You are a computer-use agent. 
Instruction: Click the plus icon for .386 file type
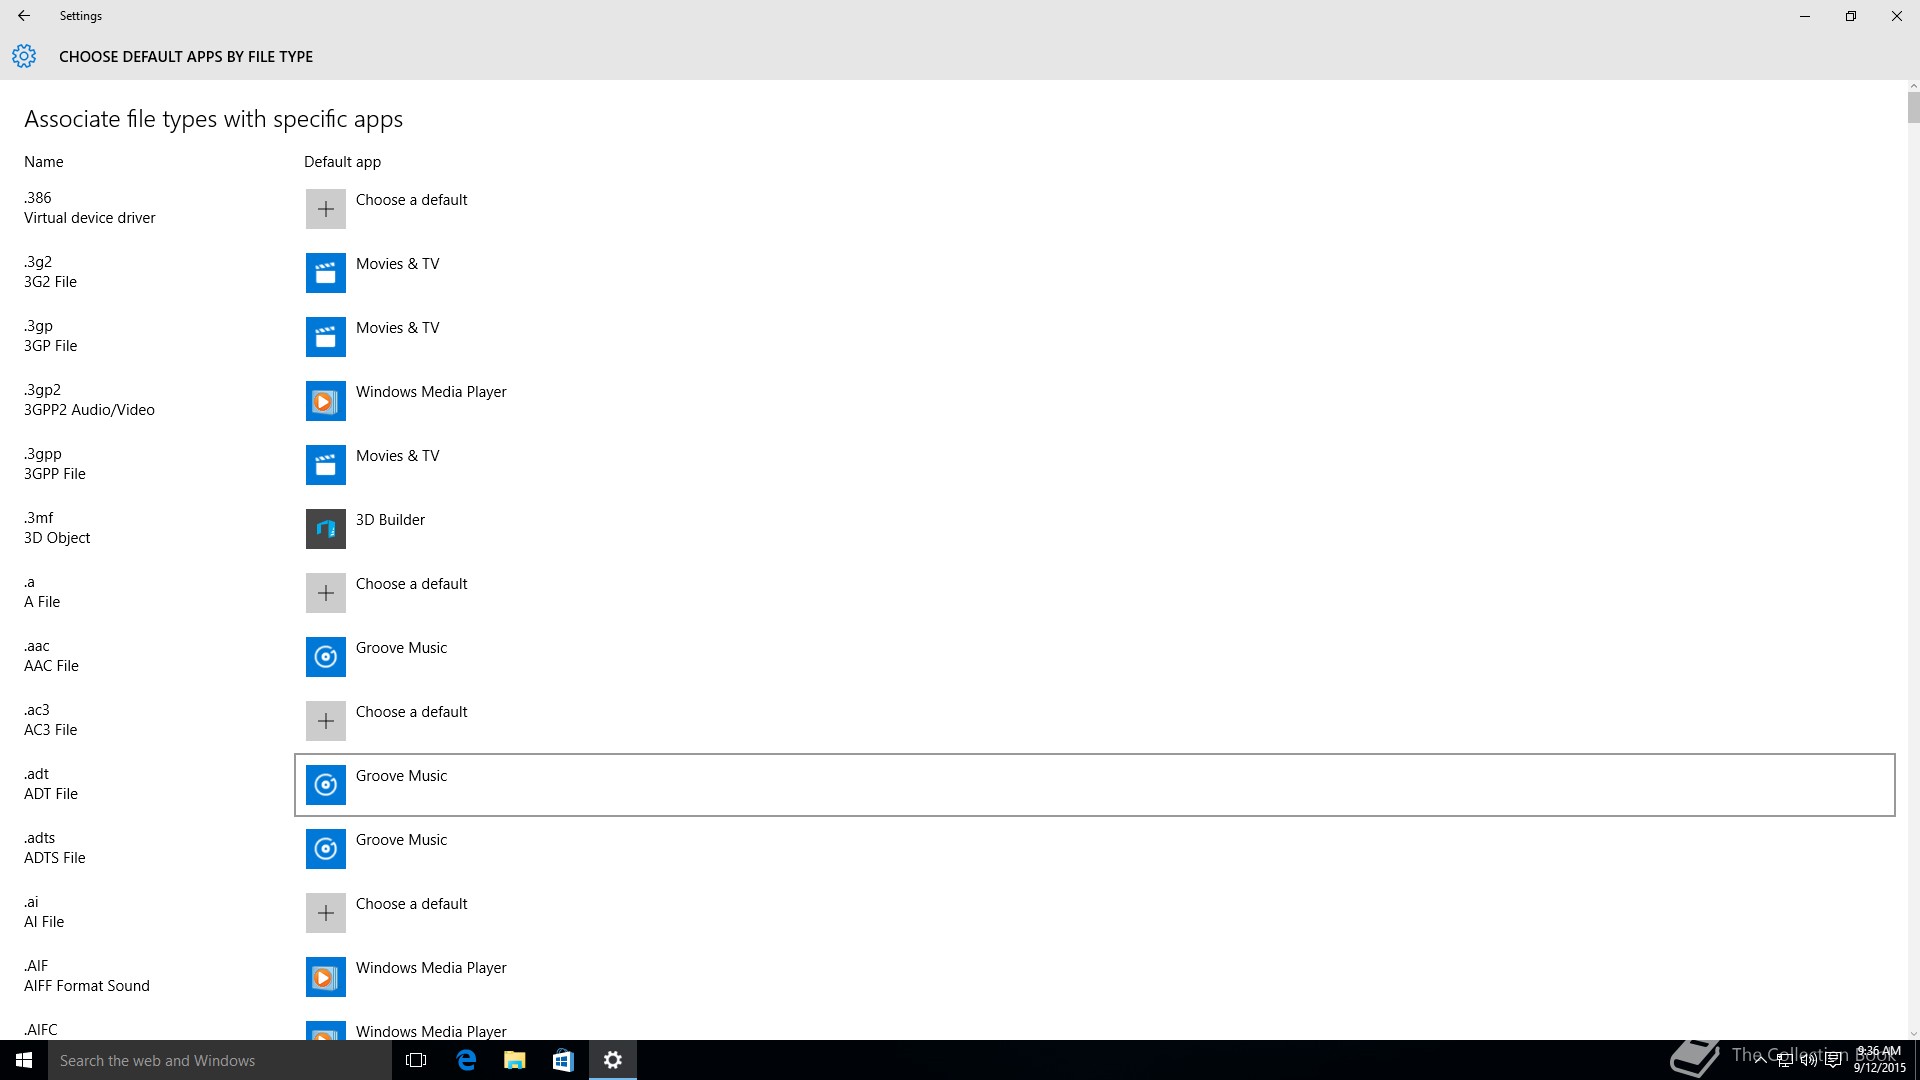pyautogui.click(x=326, y=209)
